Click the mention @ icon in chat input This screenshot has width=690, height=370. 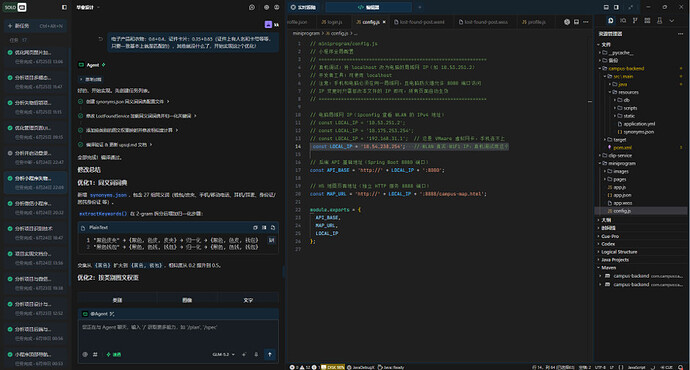85,354
